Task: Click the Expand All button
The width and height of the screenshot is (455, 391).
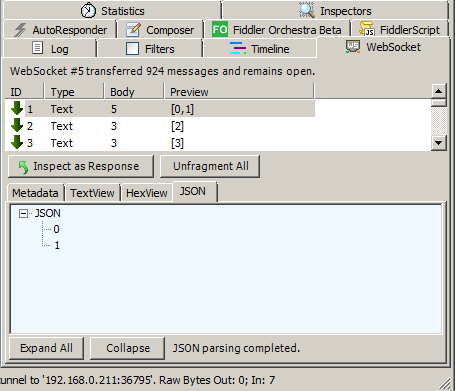Action: [x=46, y=348]
